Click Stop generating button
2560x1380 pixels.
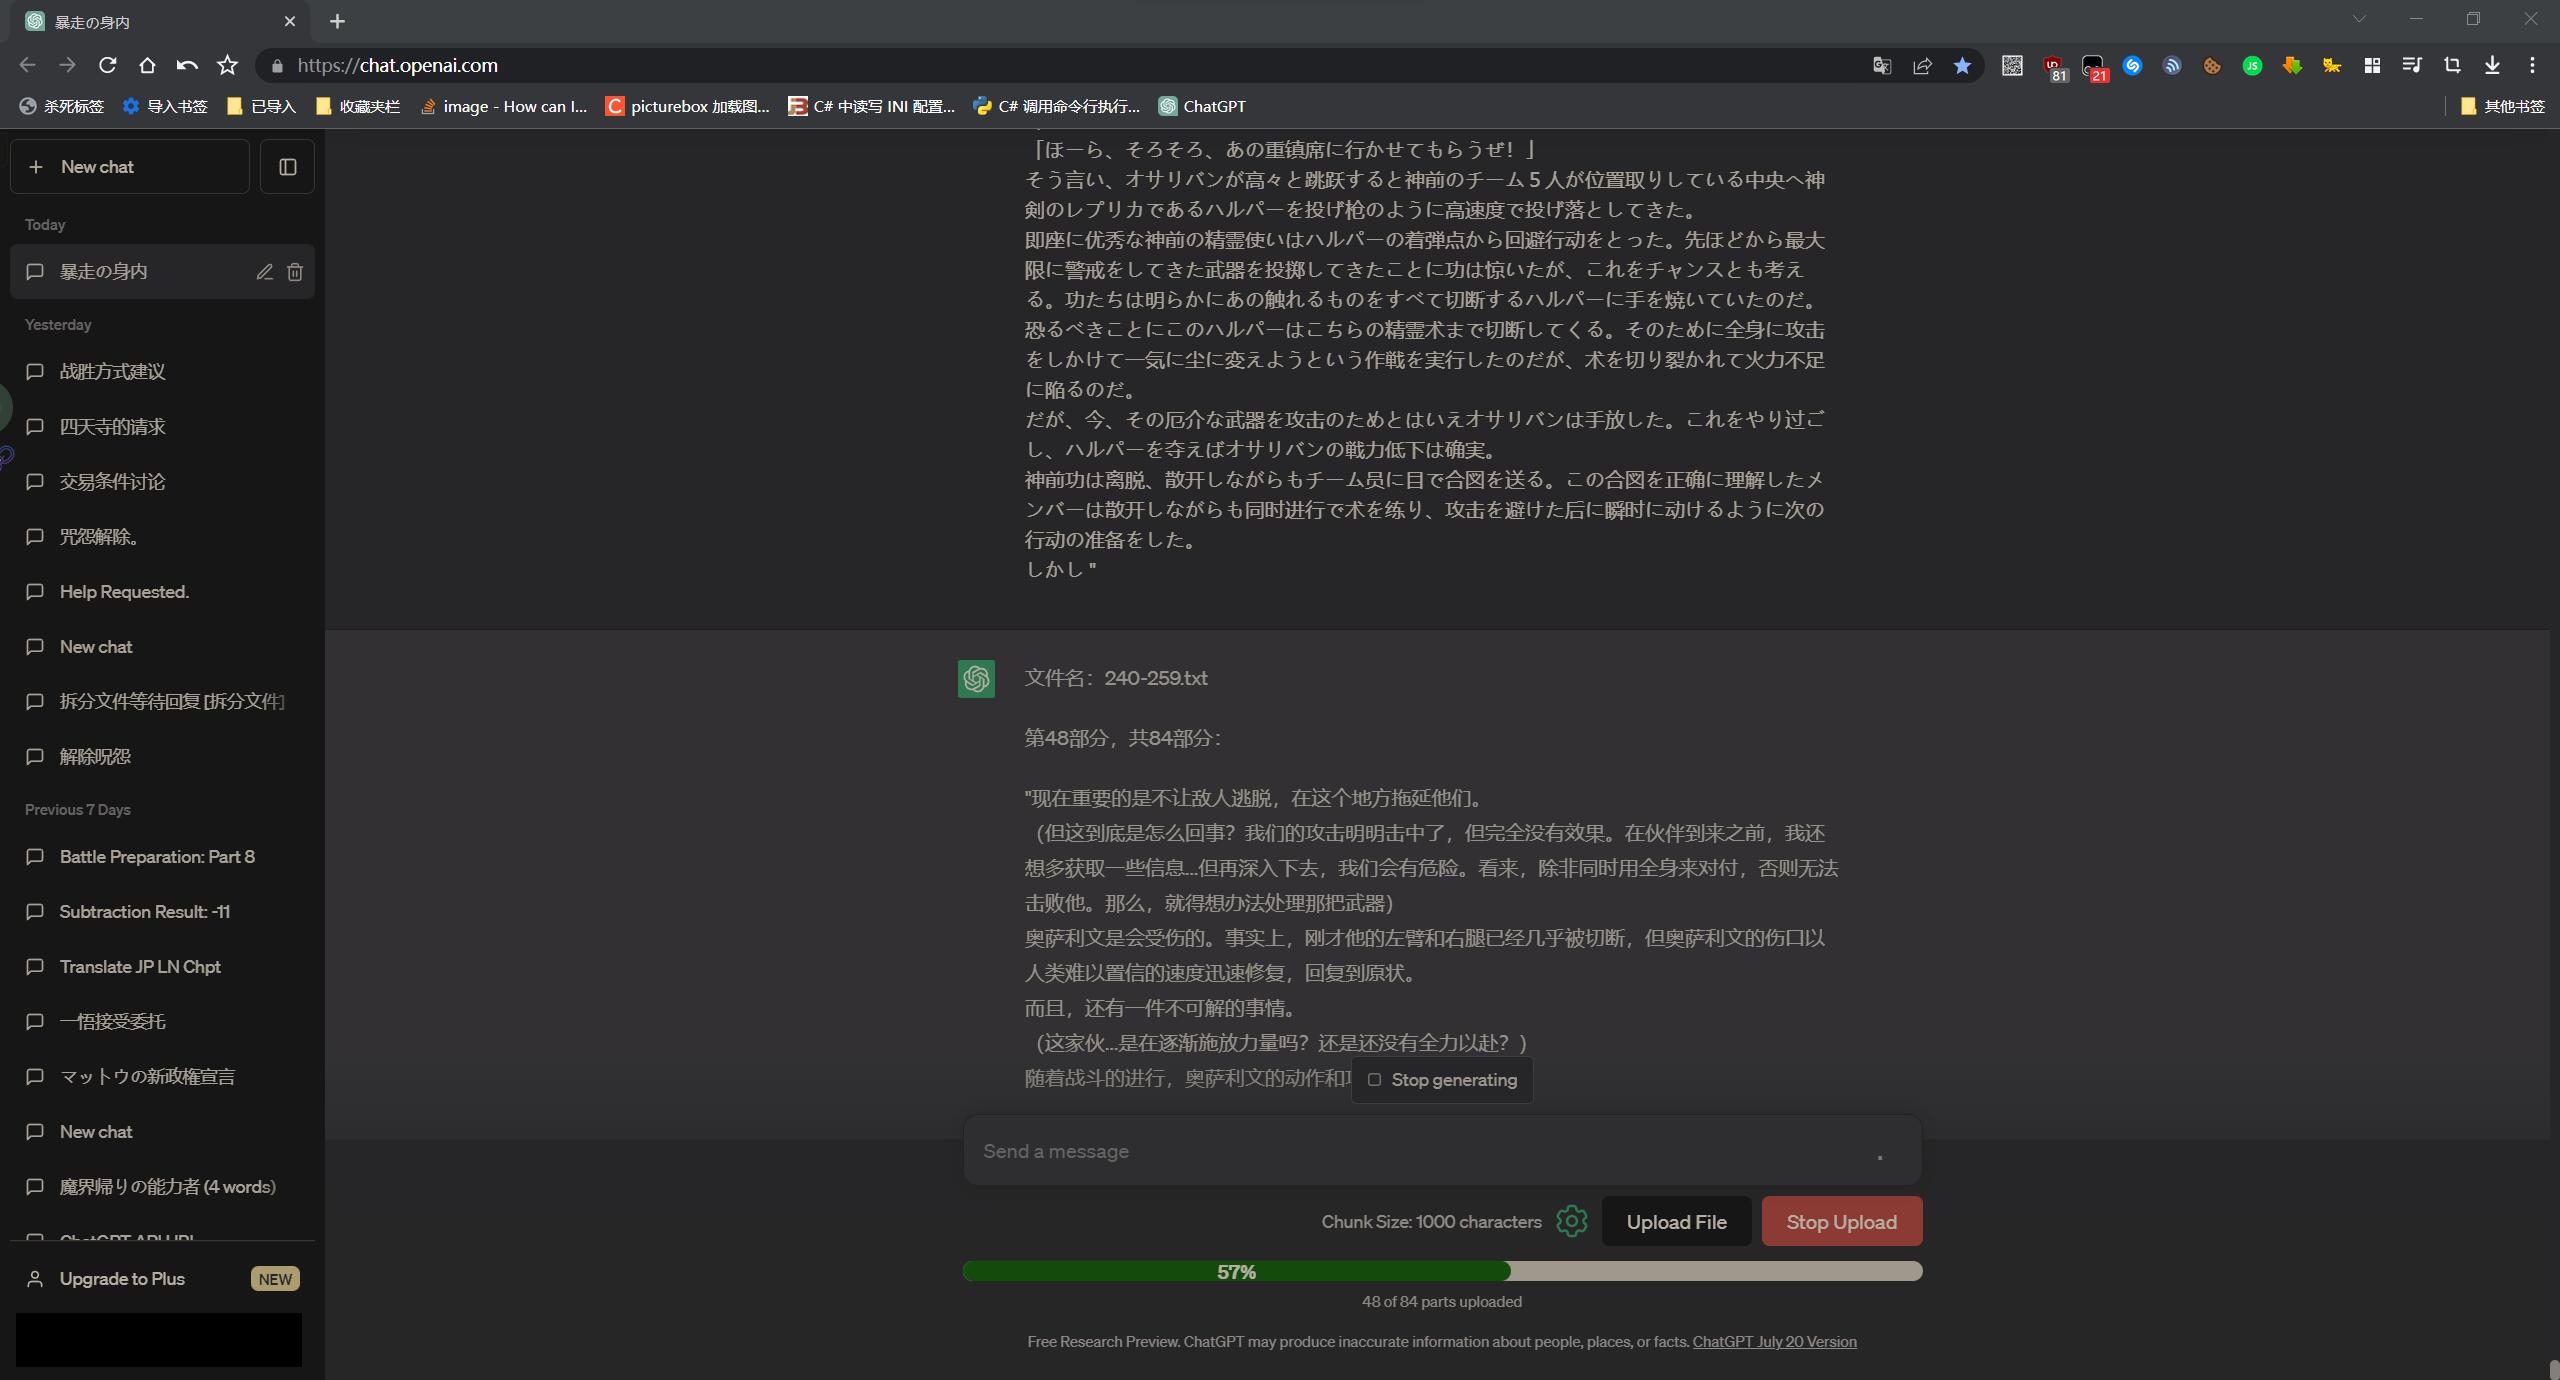click(1442, 1080)
